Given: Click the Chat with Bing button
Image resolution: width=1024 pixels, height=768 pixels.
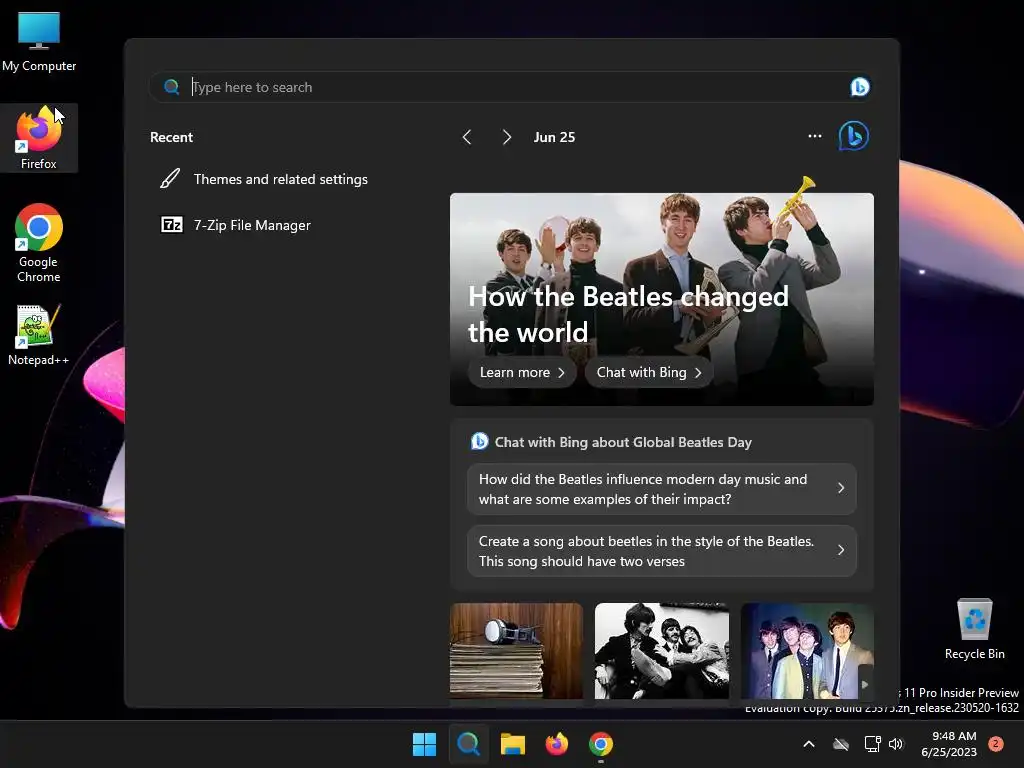Looking at the screenshot, I should (x=648, y=372).
